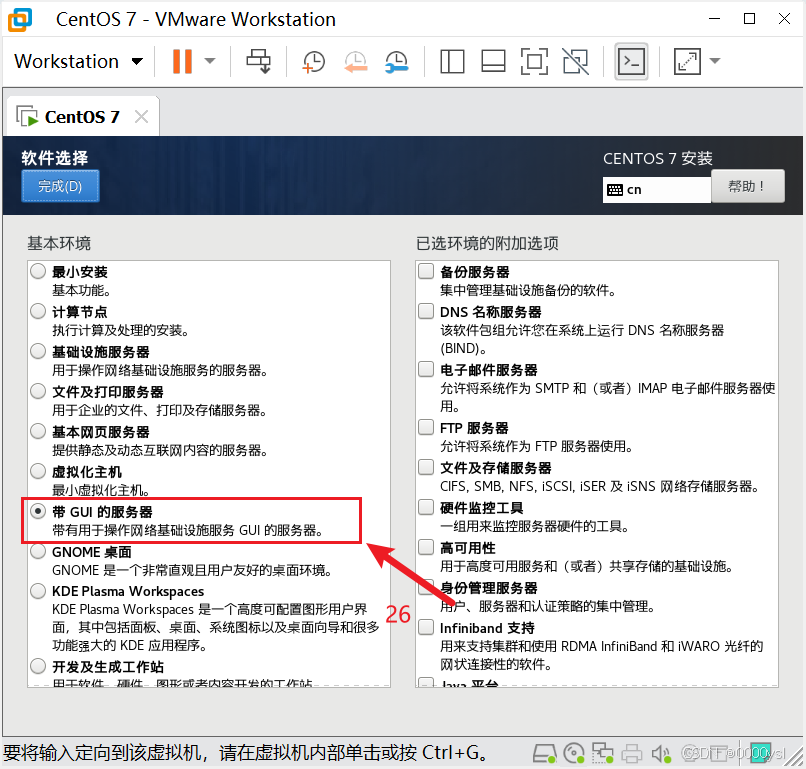Click the 执行计算及处理的安装。 description
Image resolution: width=806 pixels, height=769 pixels.
(x=120, y=330)
